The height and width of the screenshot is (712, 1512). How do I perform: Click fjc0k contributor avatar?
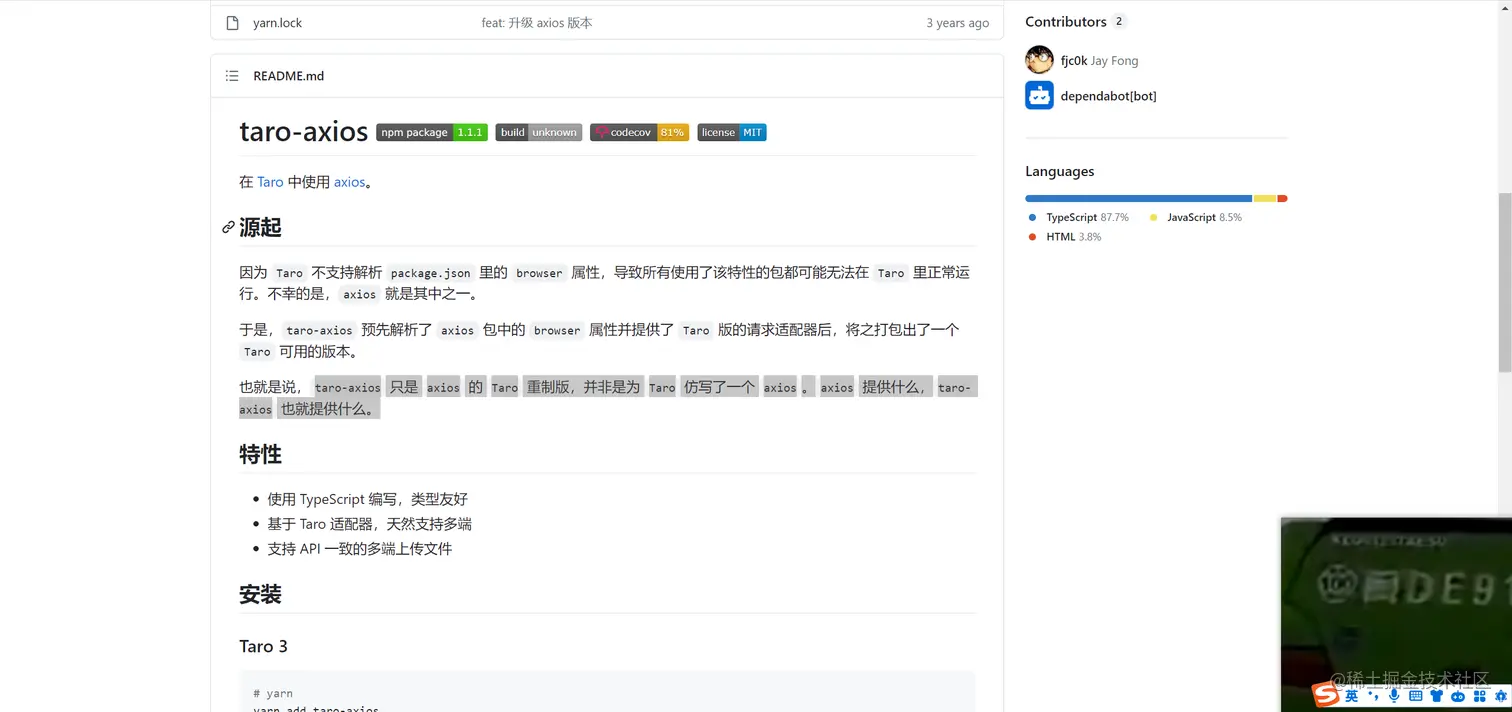click(x=1039, y=60)
